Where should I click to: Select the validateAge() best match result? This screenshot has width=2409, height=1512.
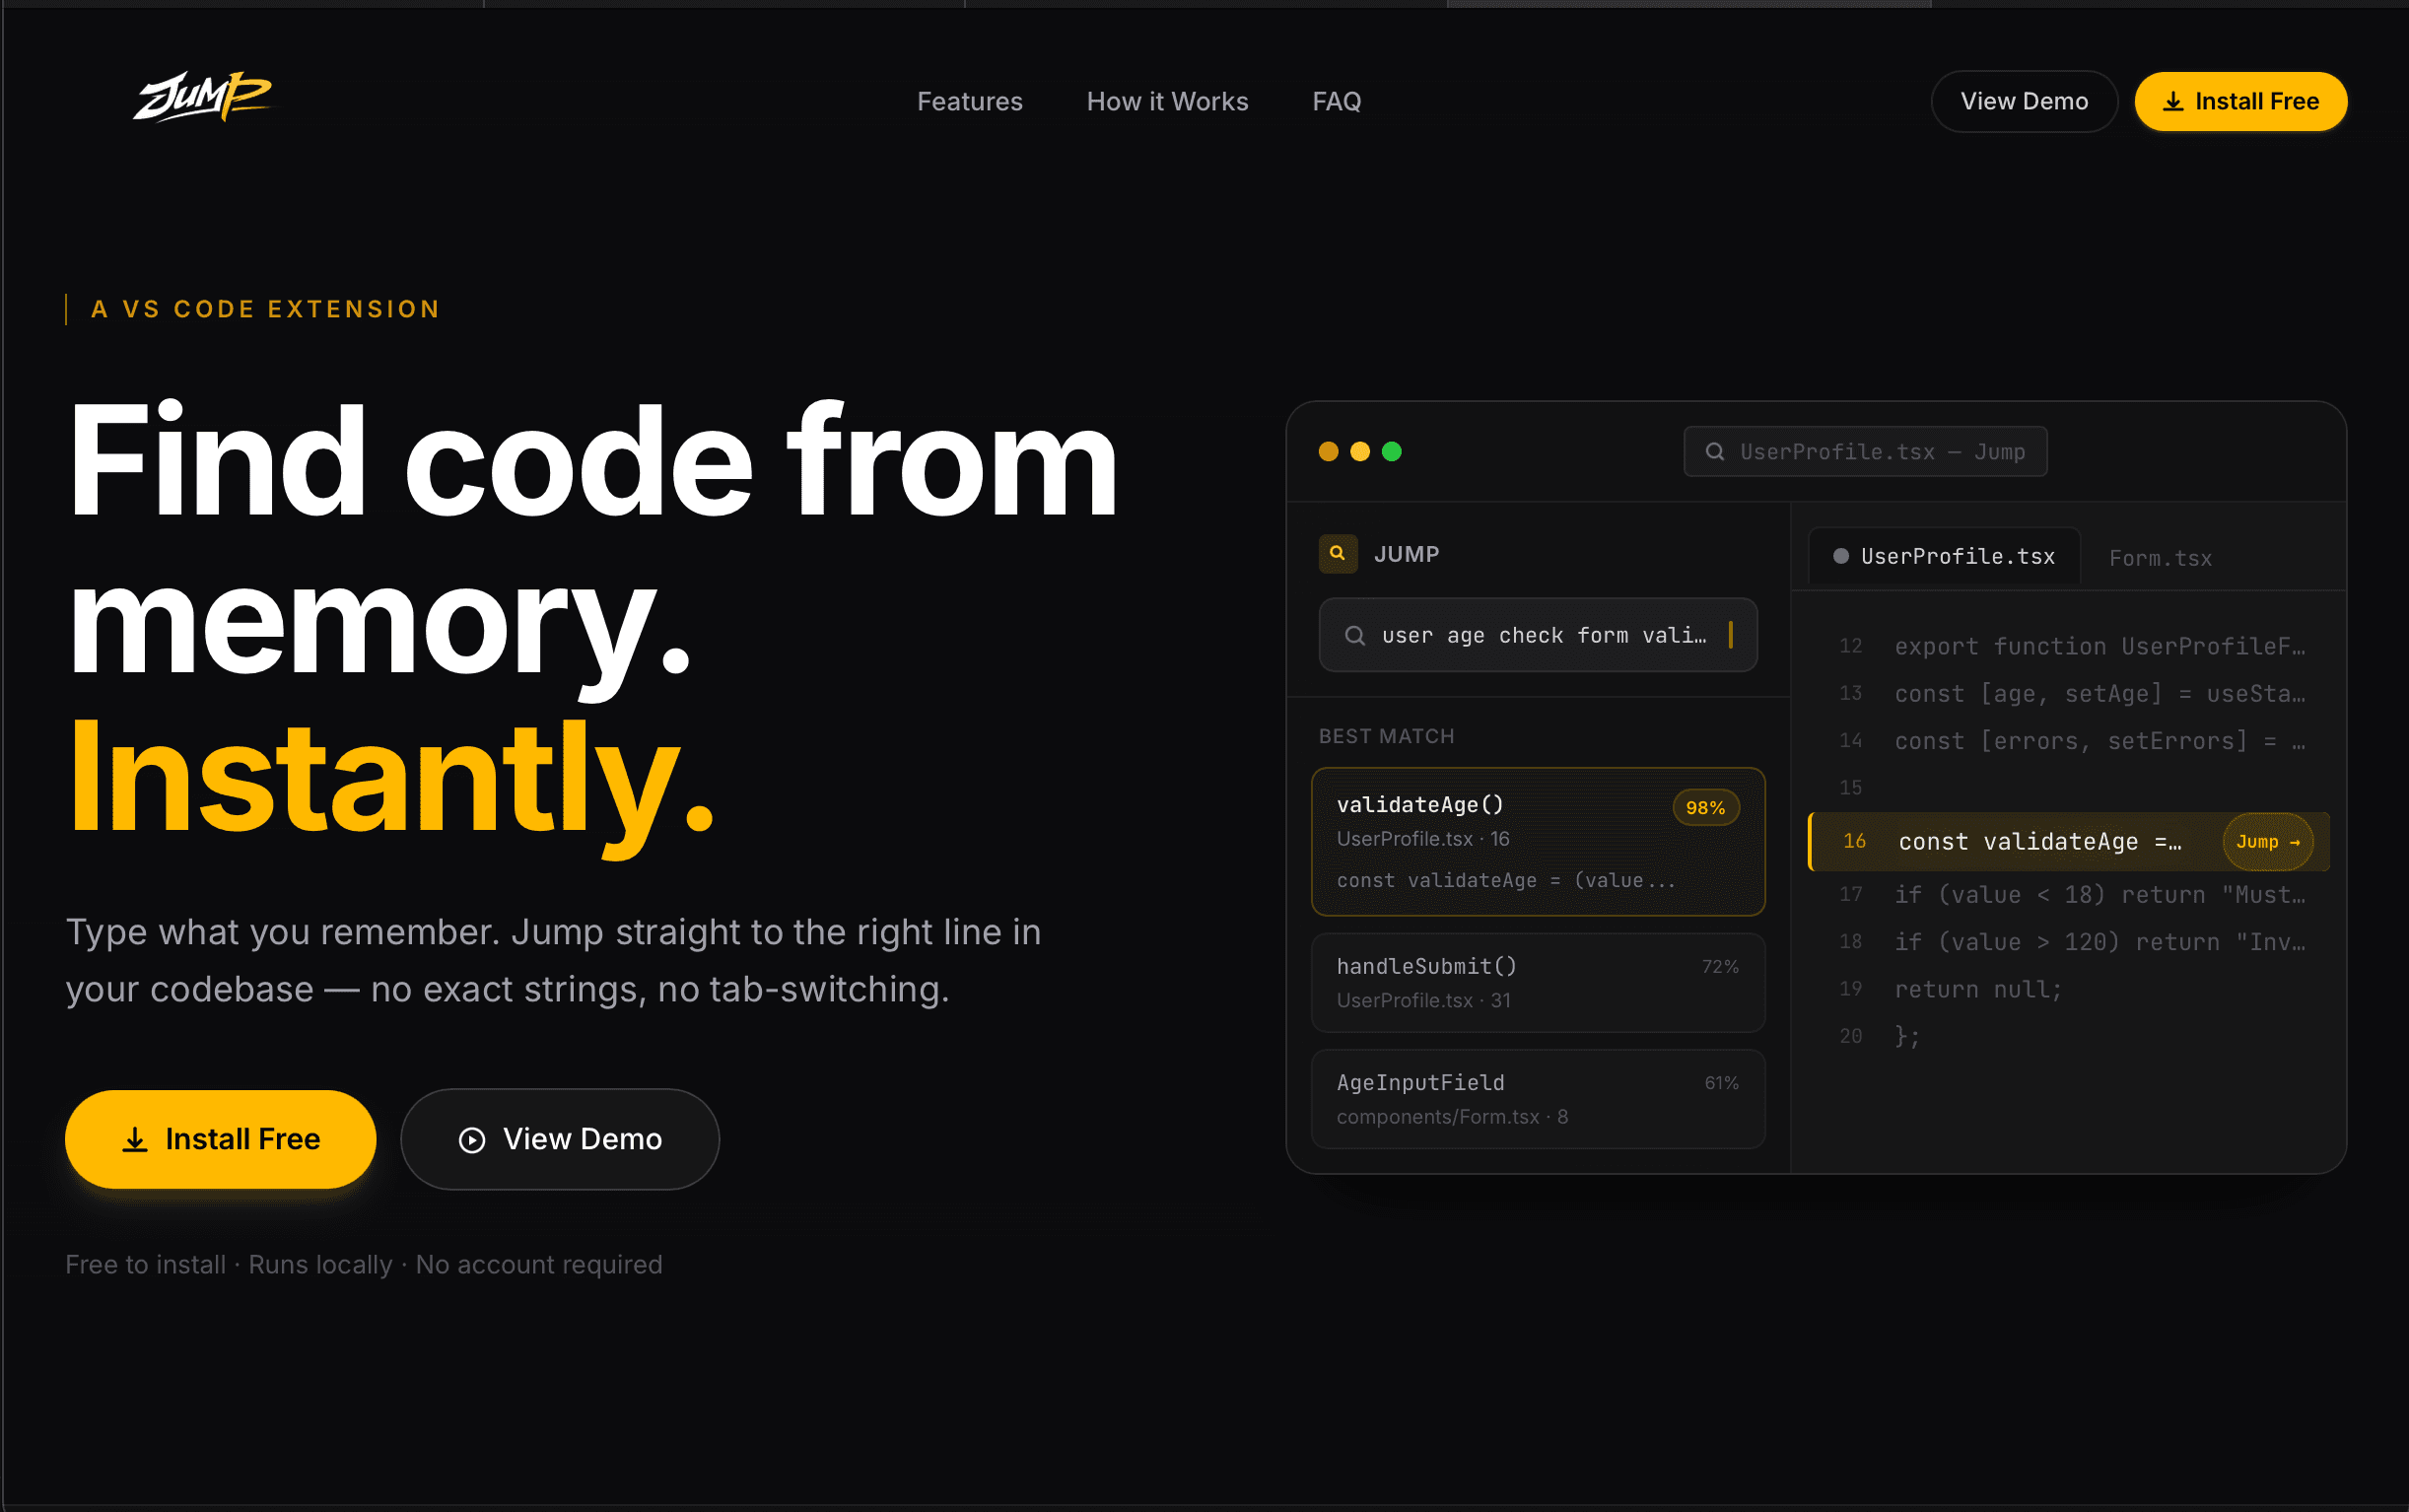[x=1537, y=841]
